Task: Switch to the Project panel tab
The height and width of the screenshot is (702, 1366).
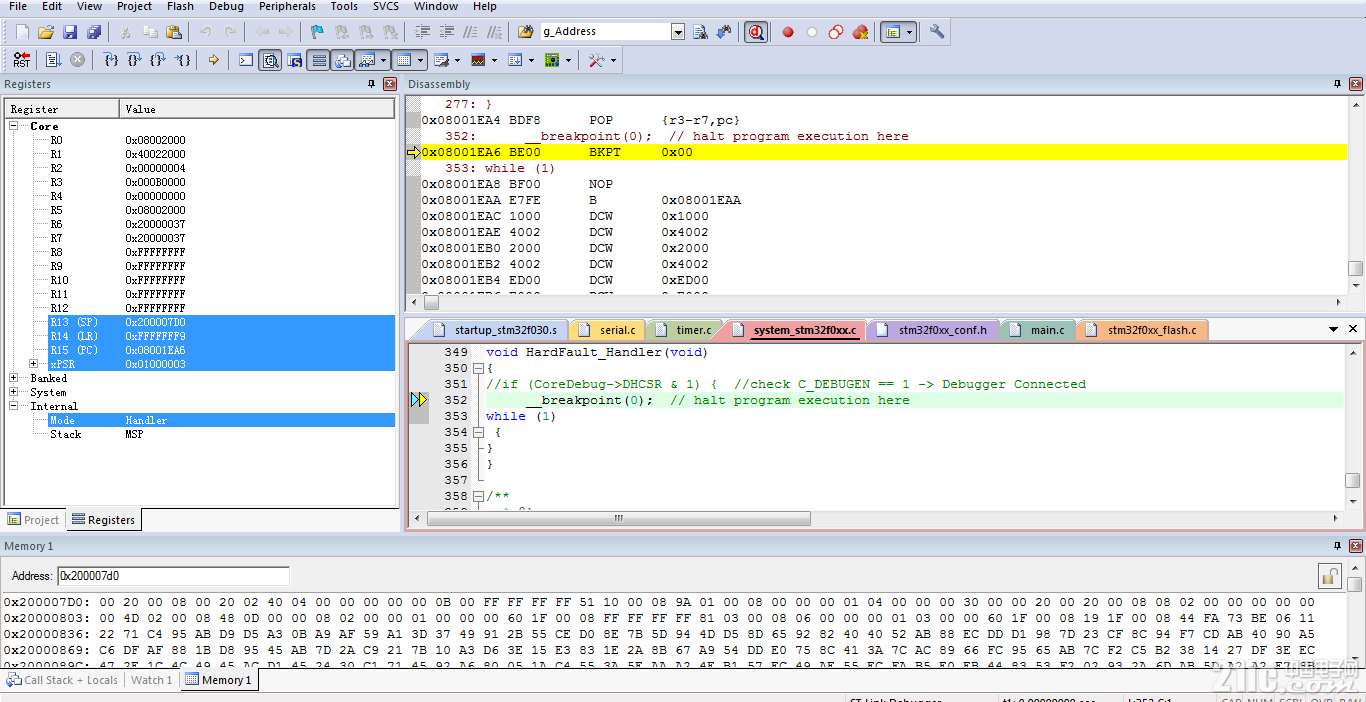Action: click(x=33, y=520)
